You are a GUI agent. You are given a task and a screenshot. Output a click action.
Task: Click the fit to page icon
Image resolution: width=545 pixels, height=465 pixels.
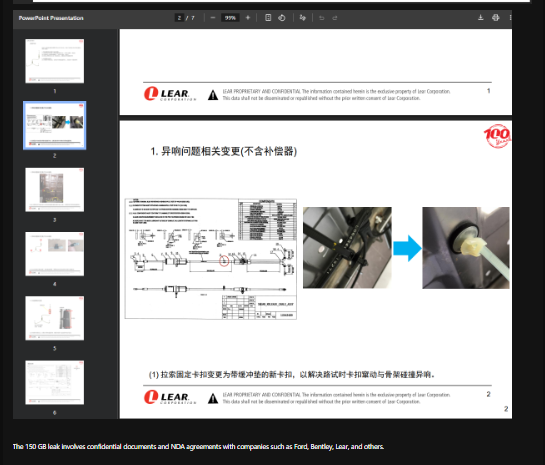[x=268, y=18]
